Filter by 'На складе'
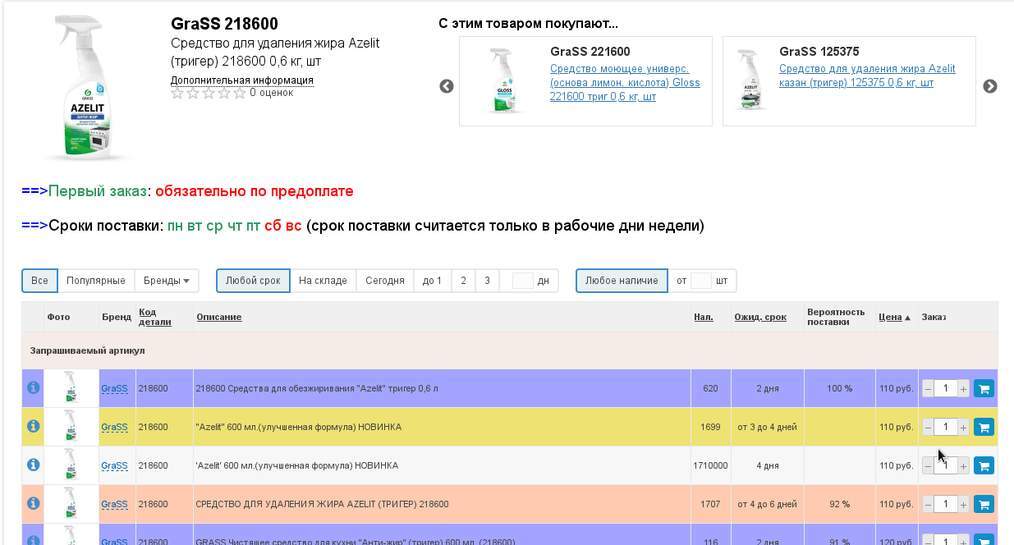The width and height of the screenshot is (1014, 545). point(323,281)
